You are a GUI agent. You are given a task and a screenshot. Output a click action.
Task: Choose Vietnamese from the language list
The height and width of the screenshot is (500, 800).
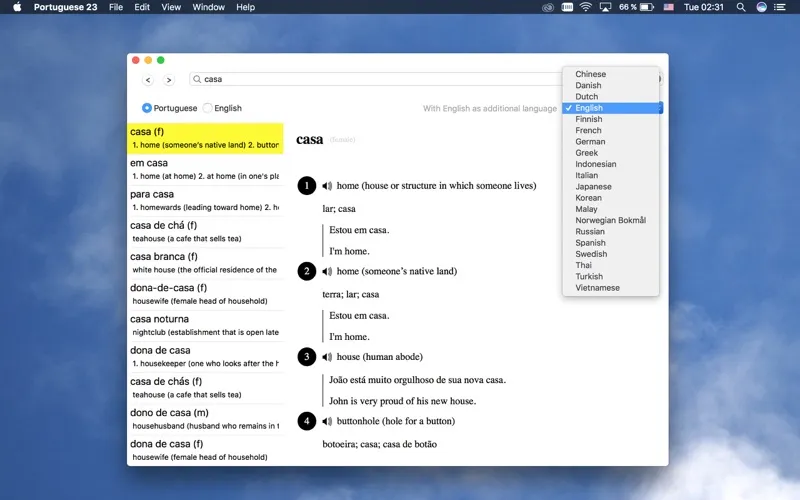coord(611,288)
